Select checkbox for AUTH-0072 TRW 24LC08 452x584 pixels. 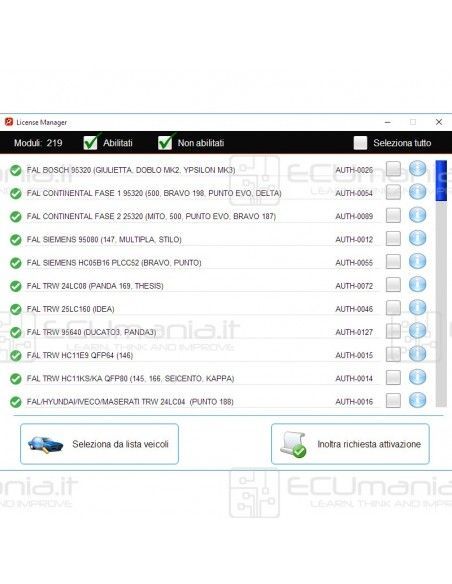pos(393,285)
